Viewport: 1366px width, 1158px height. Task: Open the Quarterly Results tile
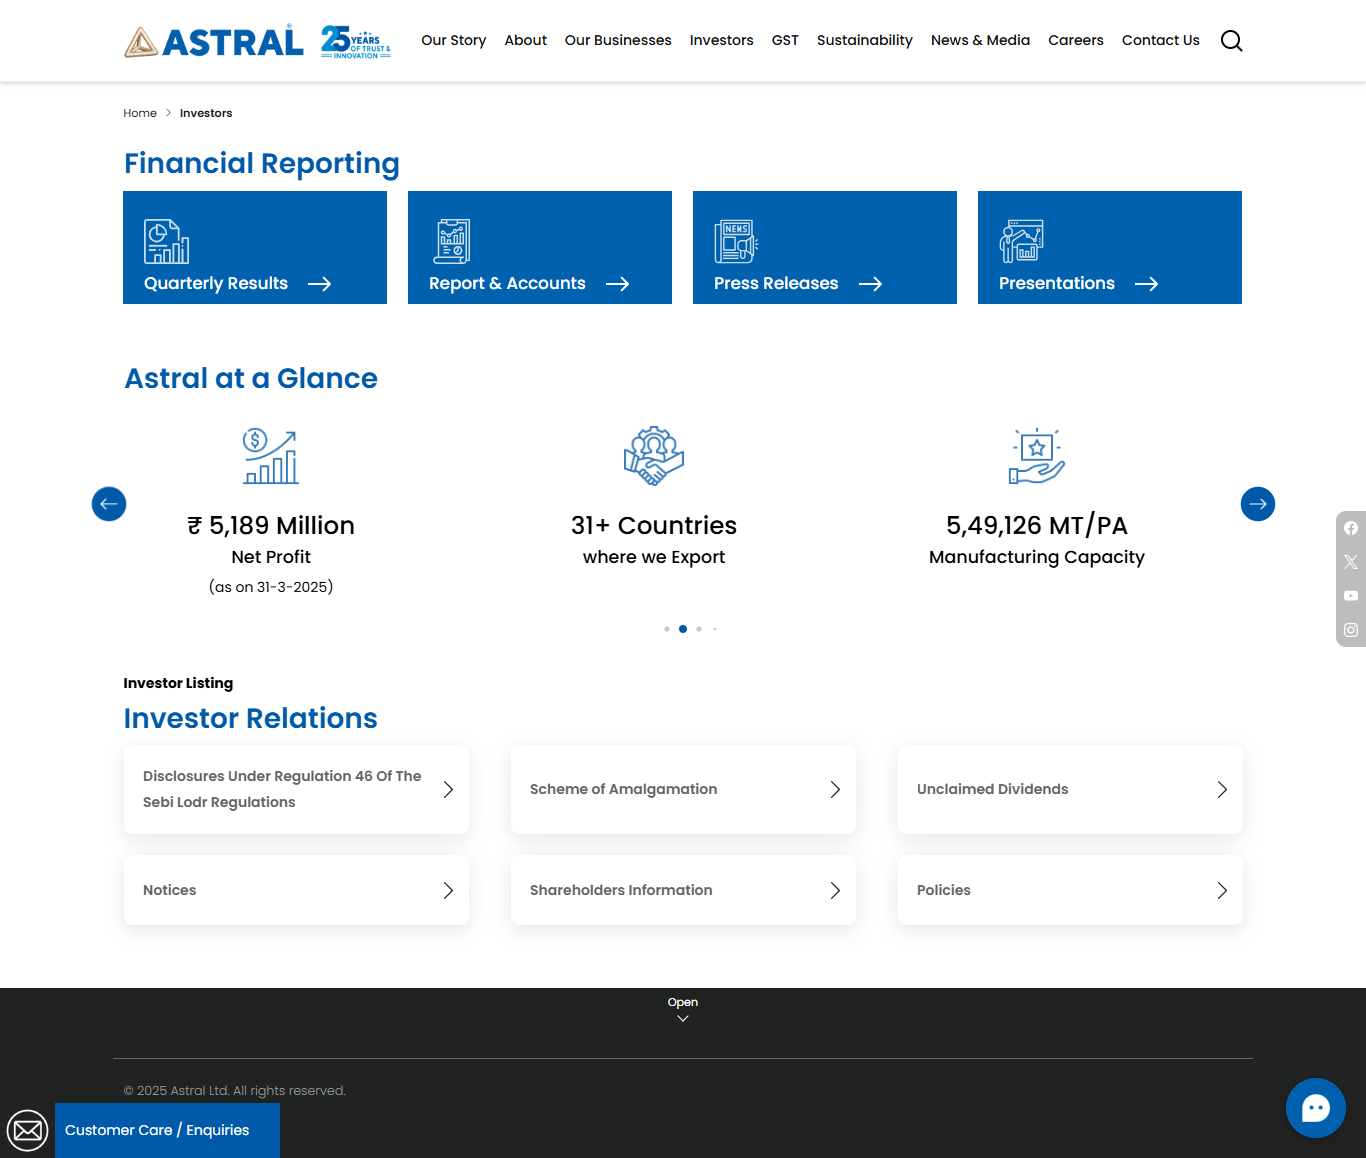tap(255, 248)
